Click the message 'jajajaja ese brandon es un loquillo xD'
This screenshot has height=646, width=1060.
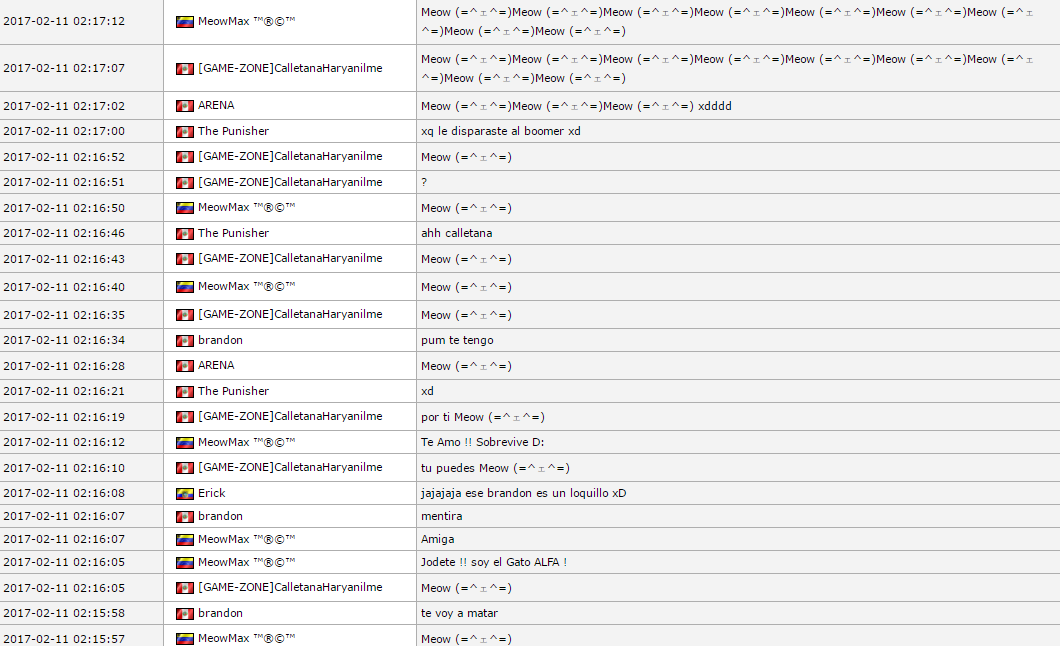point(523,493)
